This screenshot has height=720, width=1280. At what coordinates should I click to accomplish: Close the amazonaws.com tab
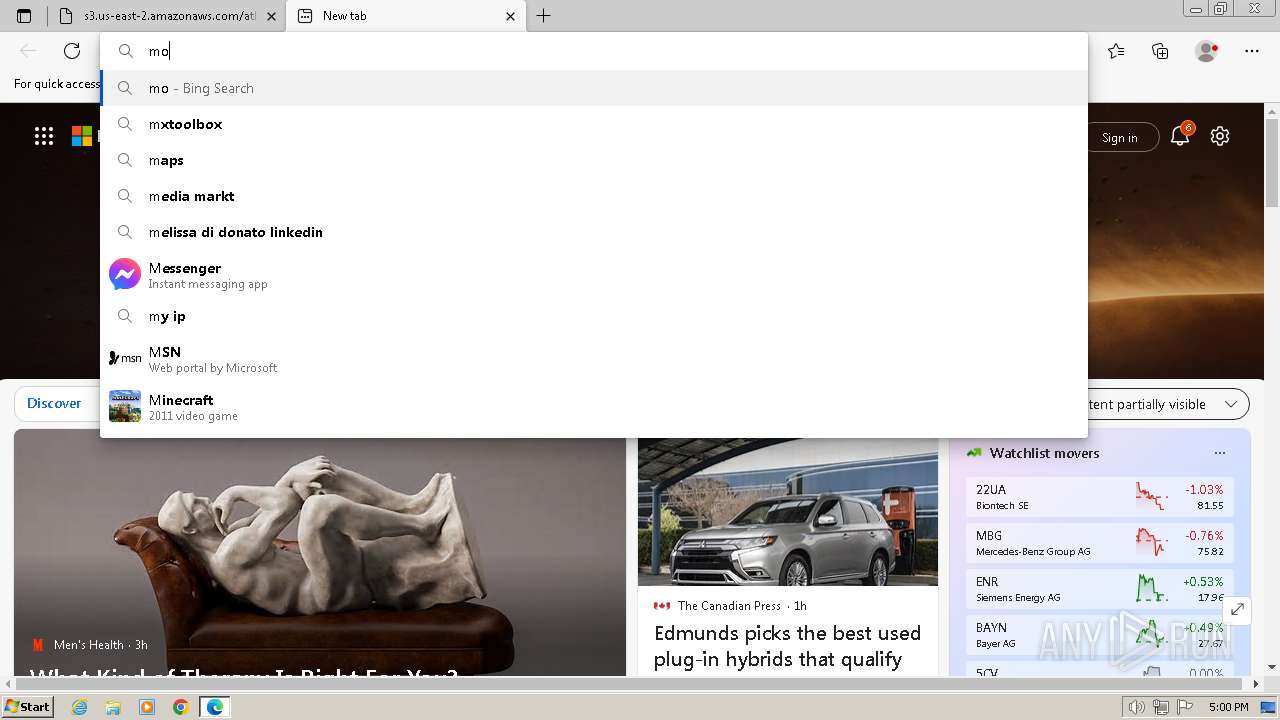tap(271, 16)
